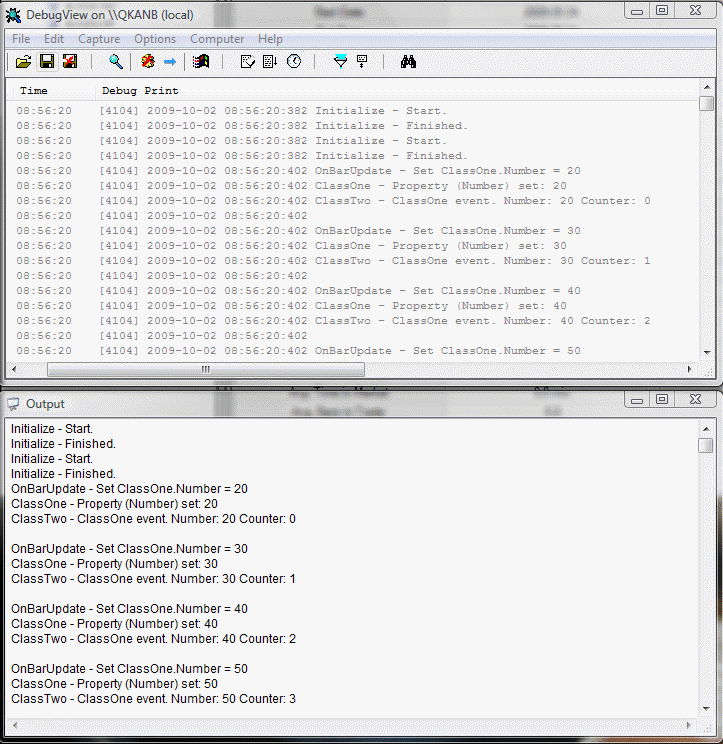Image resolution: width=723 pixels, height=744 pixels.
Task: Open the Computer menu
Action: click(217, 39)
